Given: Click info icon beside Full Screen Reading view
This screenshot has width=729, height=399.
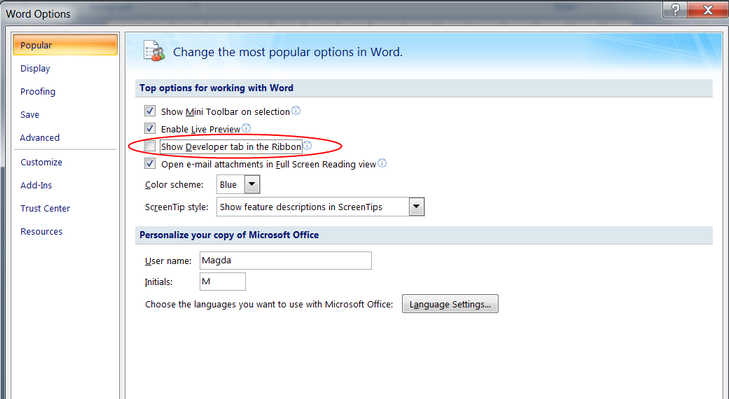Looking at the screenshot, I should [x=382, y=163].
